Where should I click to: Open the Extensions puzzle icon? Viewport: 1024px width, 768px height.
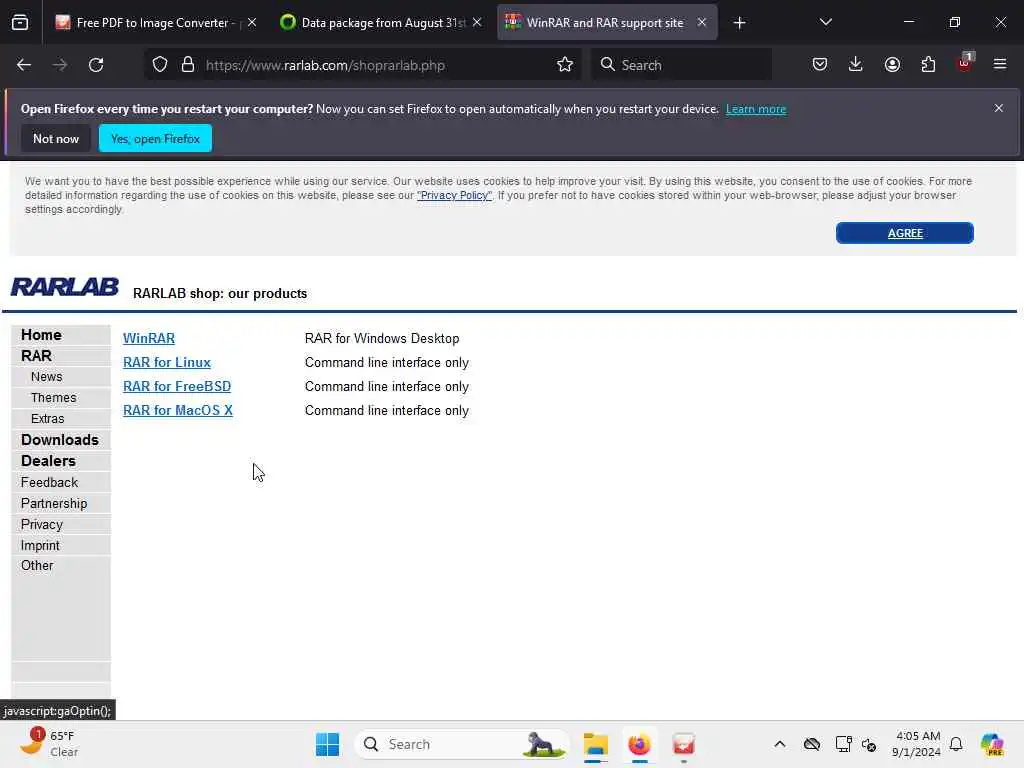pos(928,65)
